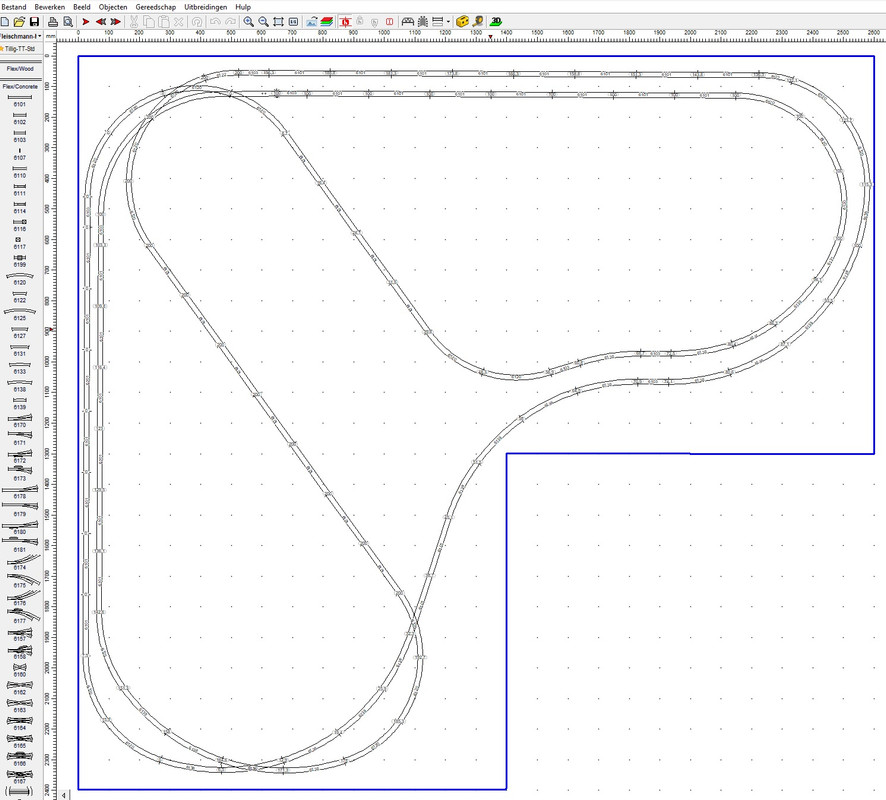Select Flex/Concrete flexible track
The height and width of the screenshot is (800, 886).
20,84
